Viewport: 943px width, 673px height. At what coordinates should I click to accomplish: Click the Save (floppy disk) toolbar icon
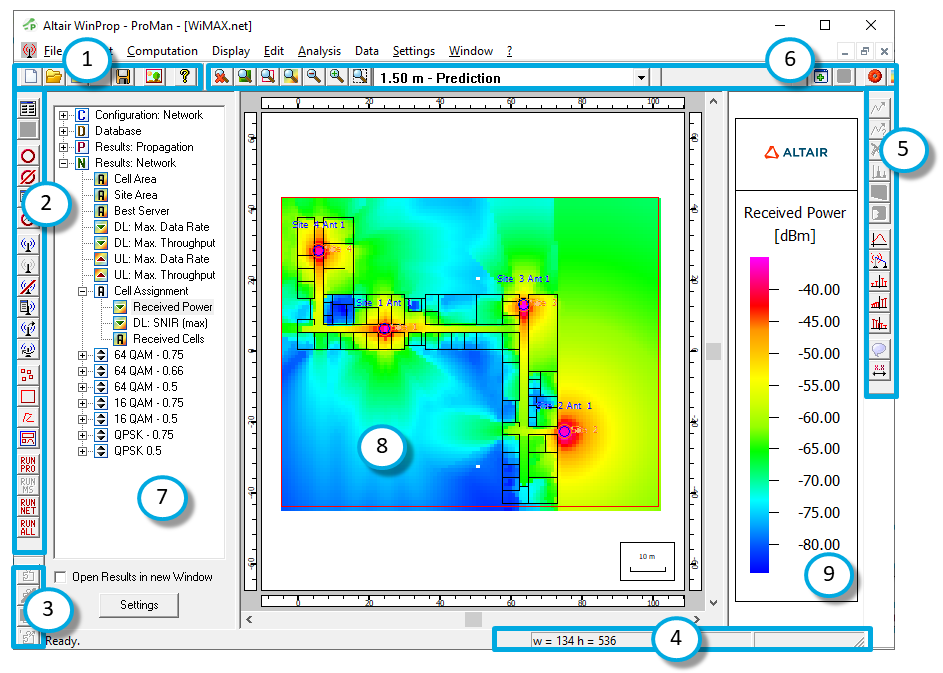125,77
